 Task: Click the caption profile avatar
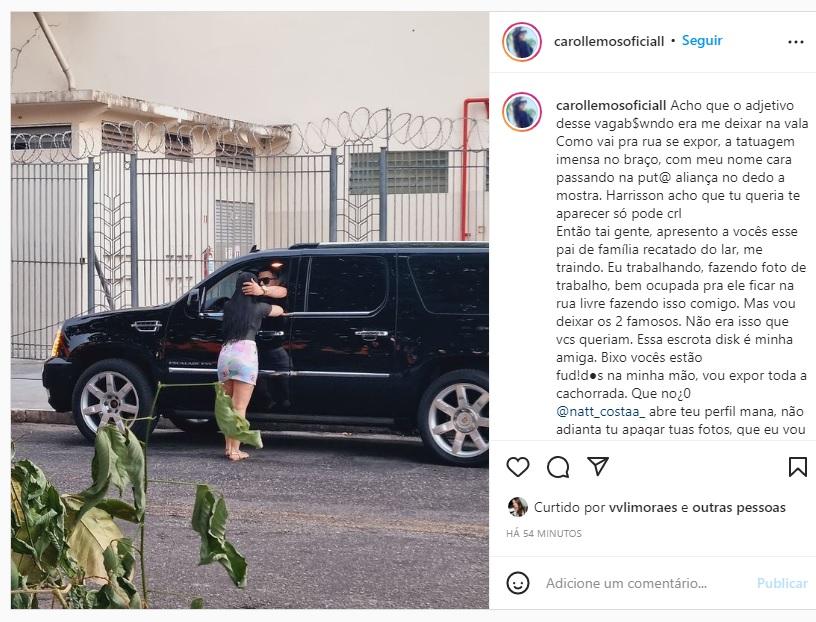pyautogui.click(x=521, y=112)
